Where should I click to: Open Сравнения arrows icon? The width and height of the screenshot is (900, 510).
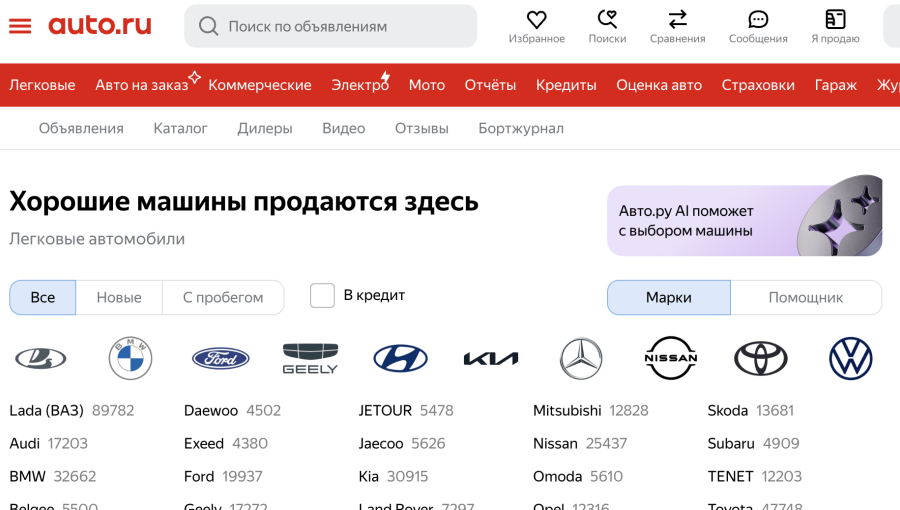tap(677, 20)
